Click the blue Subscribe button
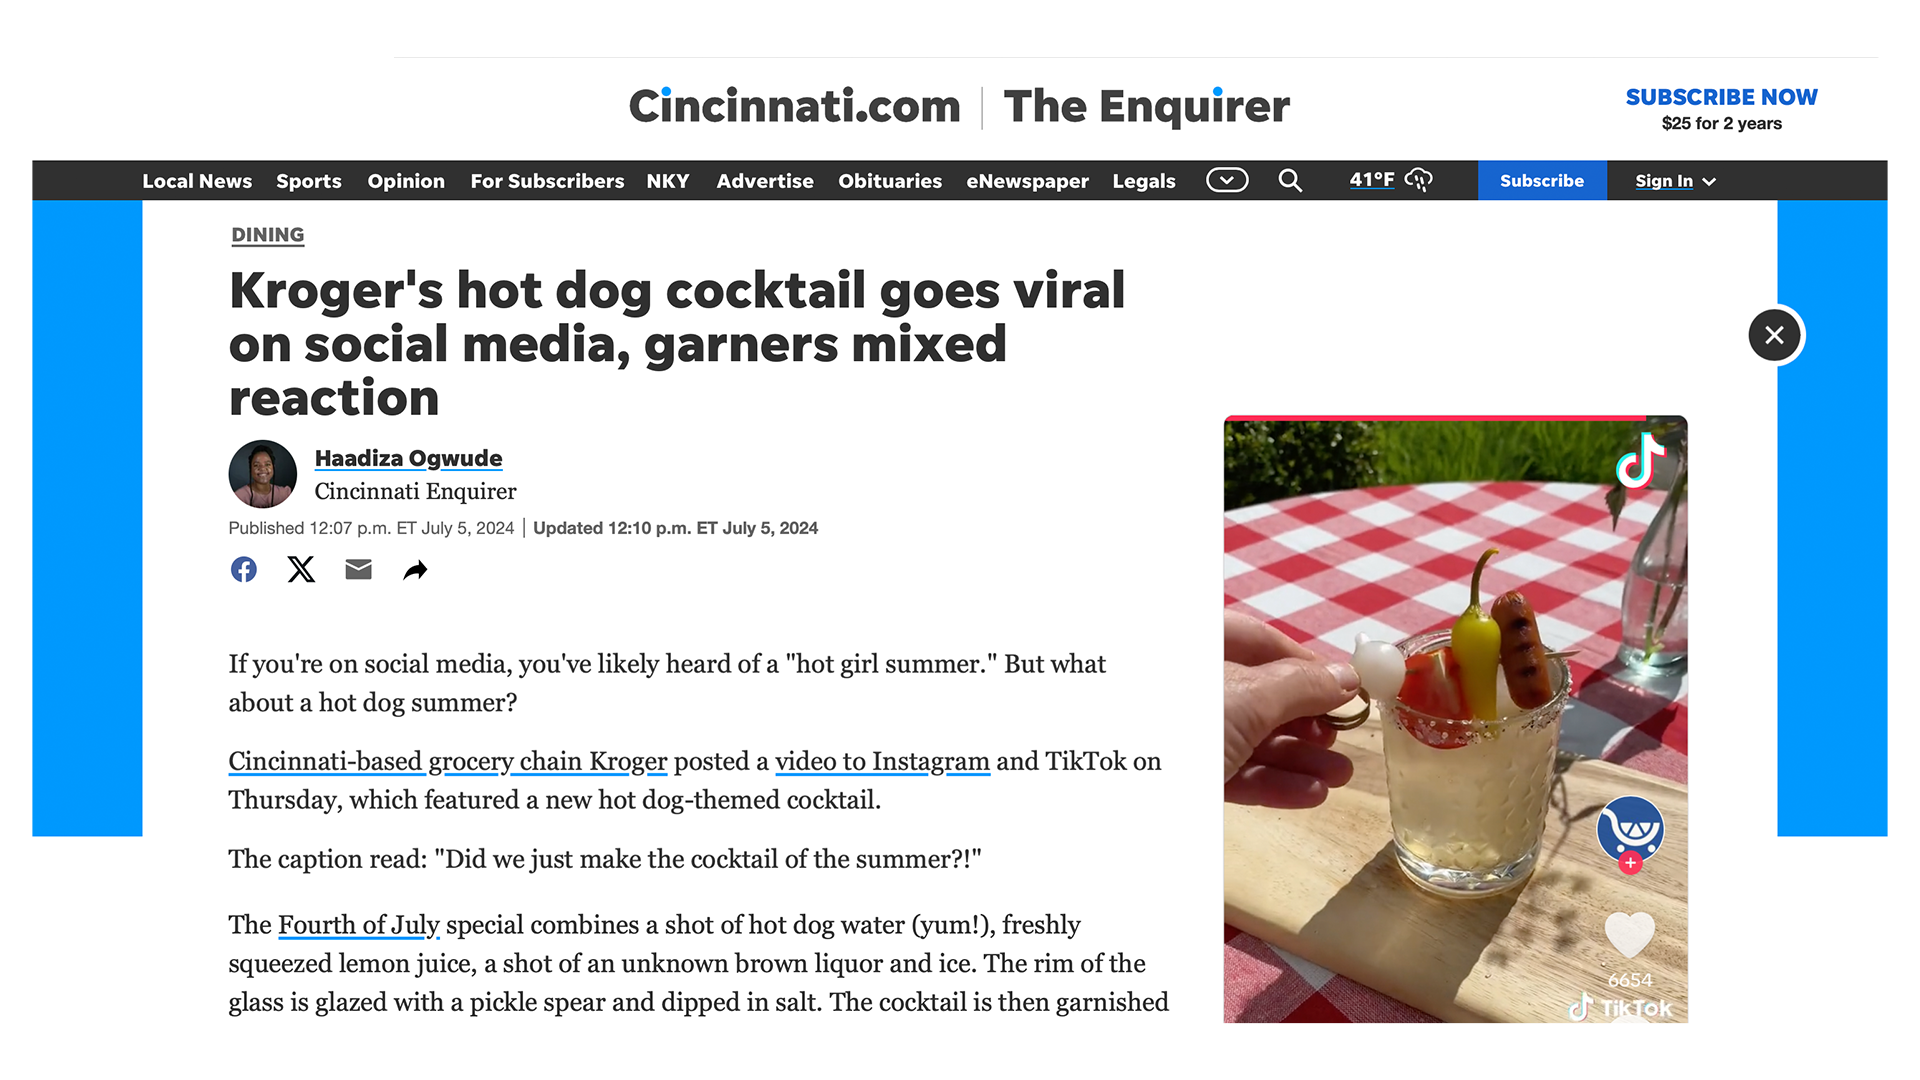This screenshot has height=1080, width=1920. click(1542, 180)
